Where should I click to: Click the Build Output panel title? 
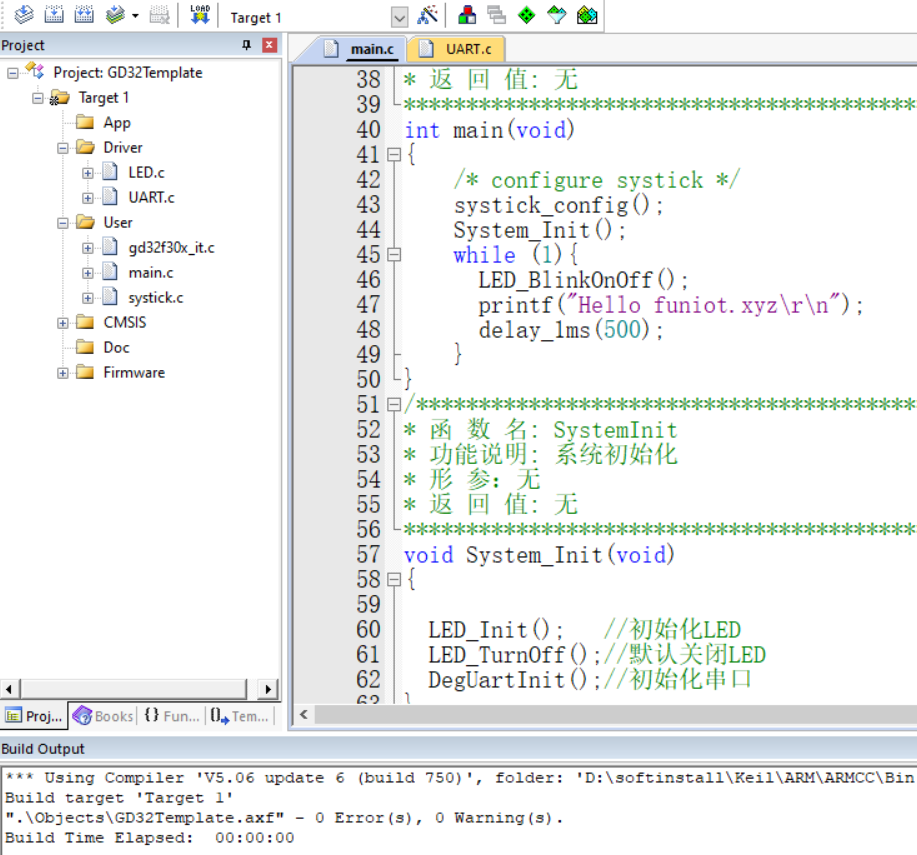43,749
